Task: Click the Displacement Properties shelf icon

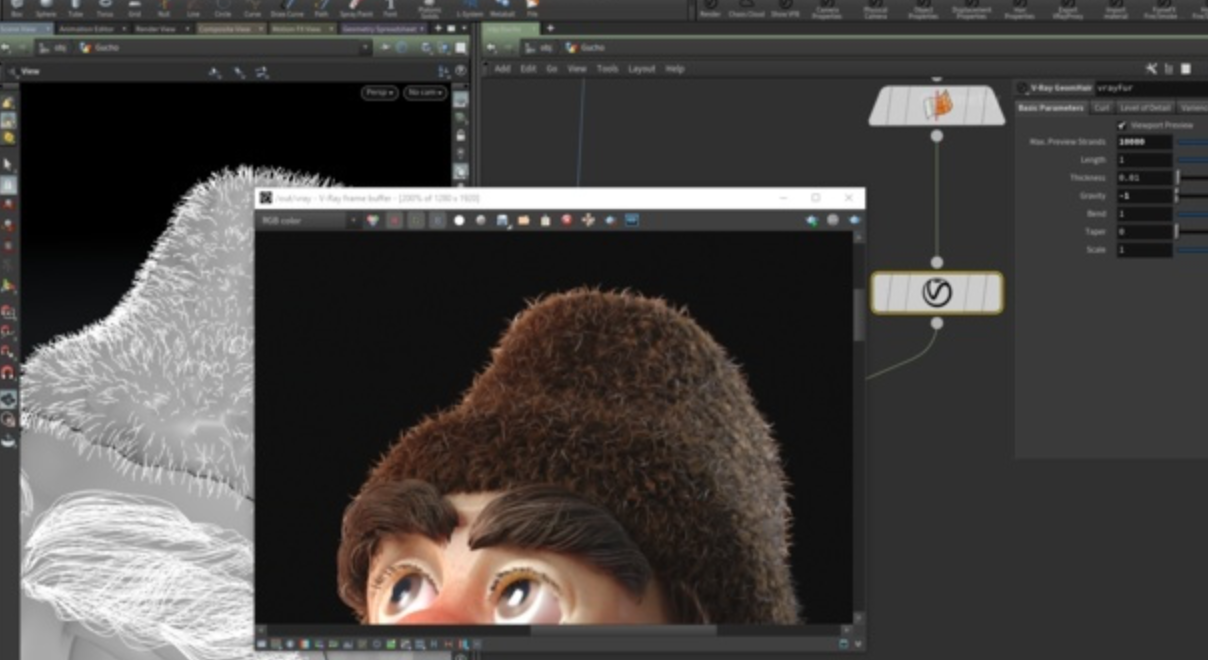Action: click(x=971, y=9)
